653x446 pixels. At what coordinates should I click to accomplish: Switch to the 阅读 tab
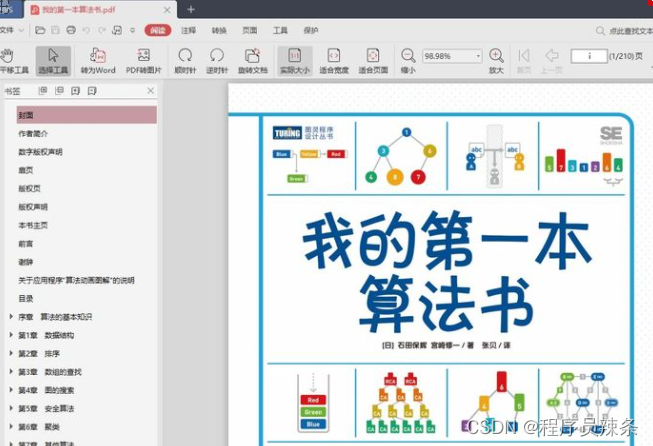tap(158, 30)
